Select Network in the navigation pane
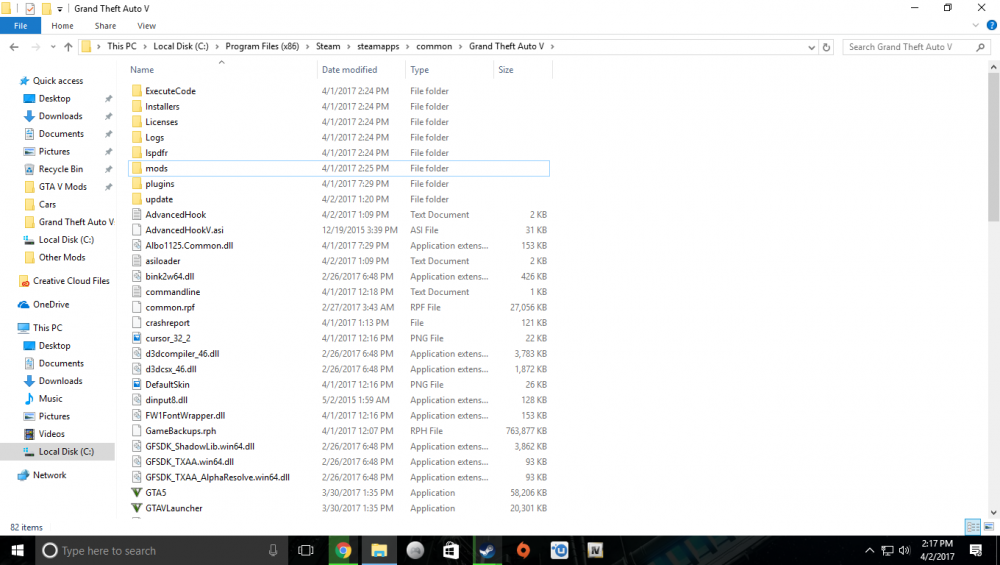 [x=49, y=475]
